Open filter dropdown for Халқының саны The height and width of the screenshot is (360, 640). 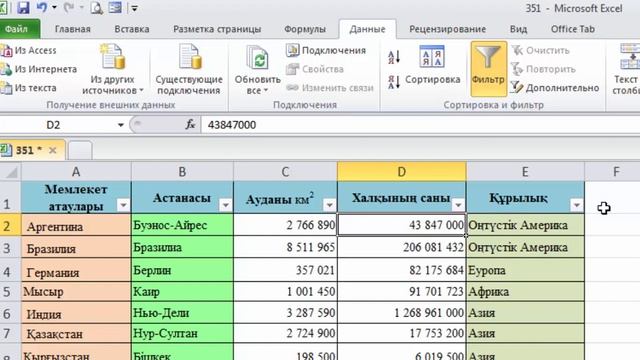click(x=458, y=205)
